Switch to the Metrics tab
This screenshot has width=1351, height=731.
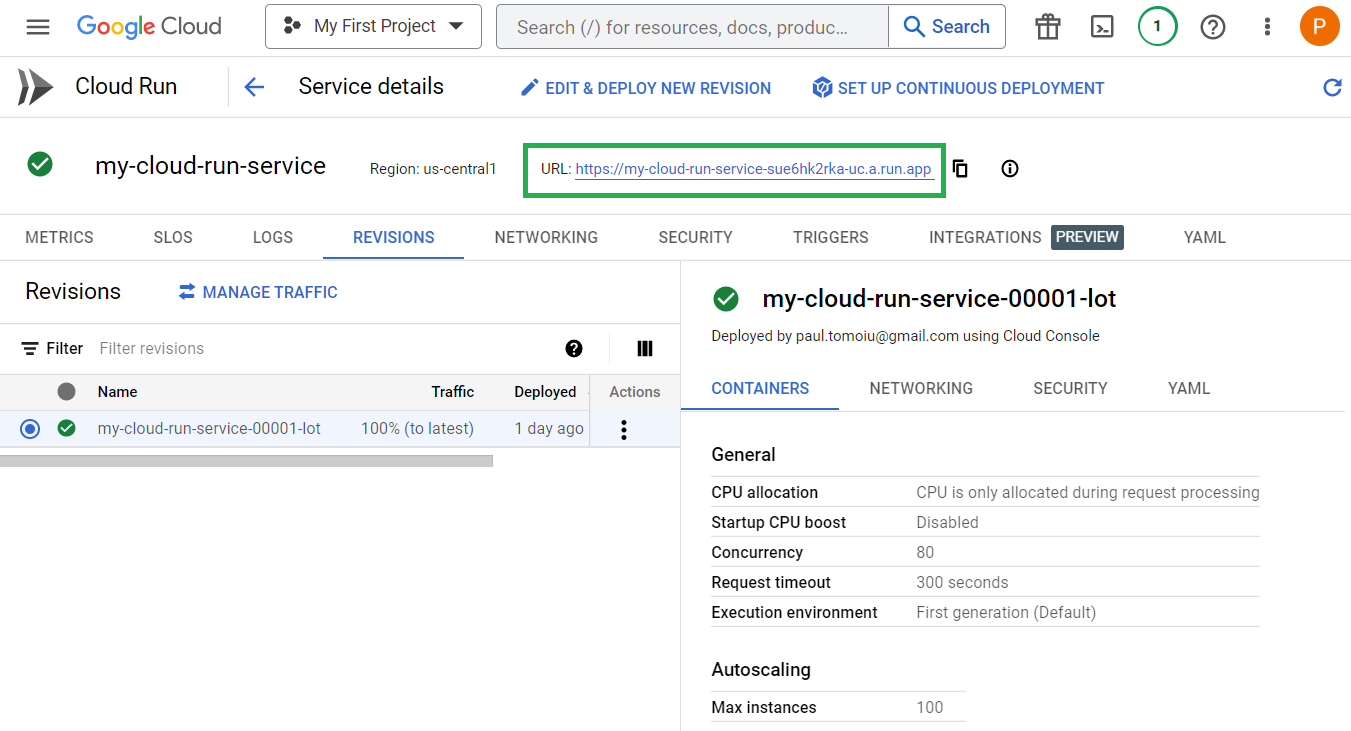(59, 237)
